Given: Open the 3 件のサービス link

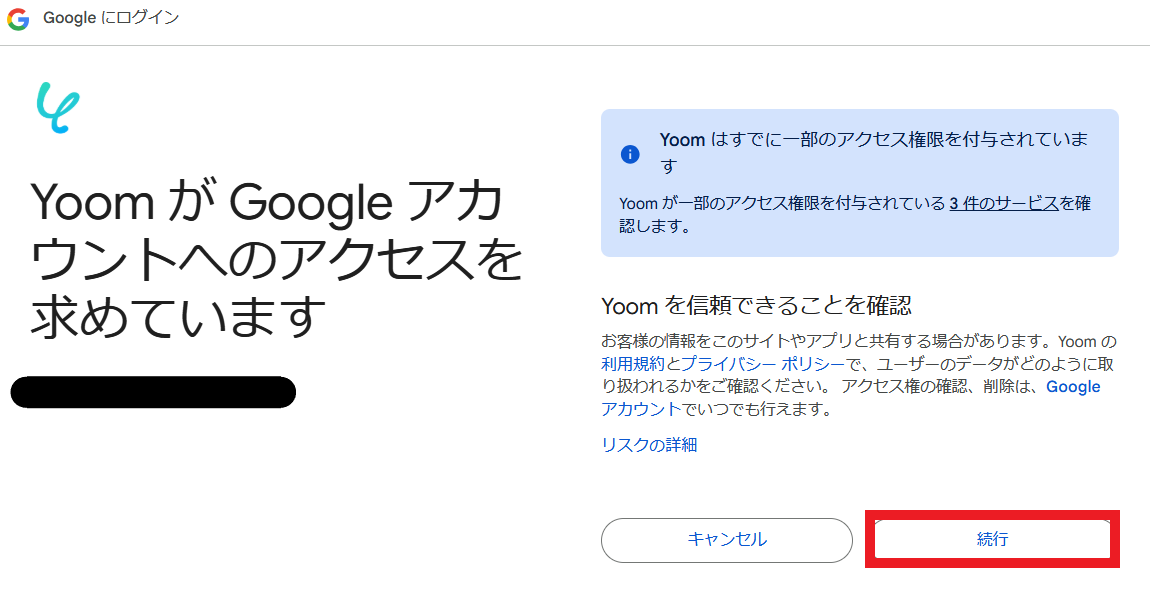Looking at the screenshot, I should tap(1003, 203).
